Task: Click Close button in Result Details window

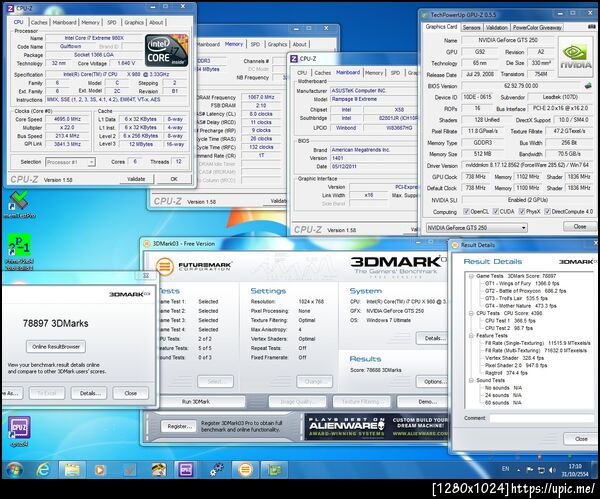Action: (580, 439)
